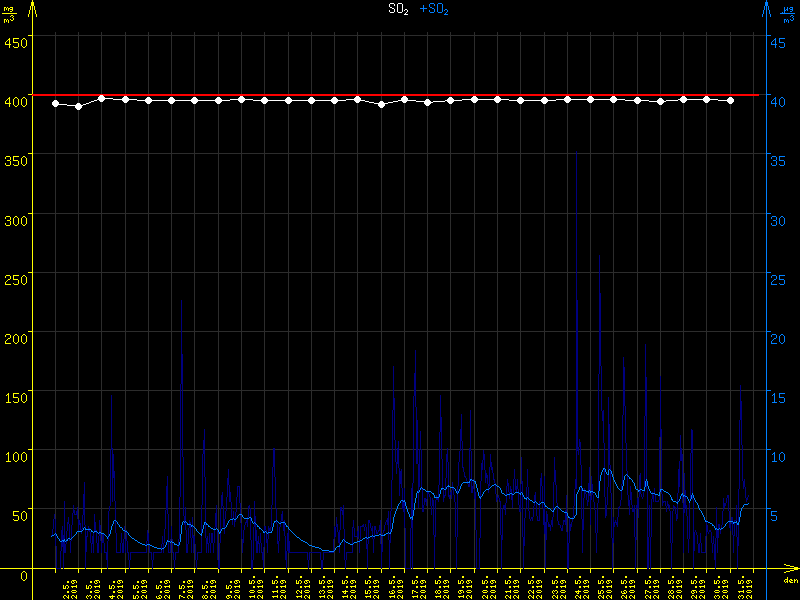The width and height of the screenshot is (800, 600).
Task: Click the 450 value on left axis
Action: 16,41
